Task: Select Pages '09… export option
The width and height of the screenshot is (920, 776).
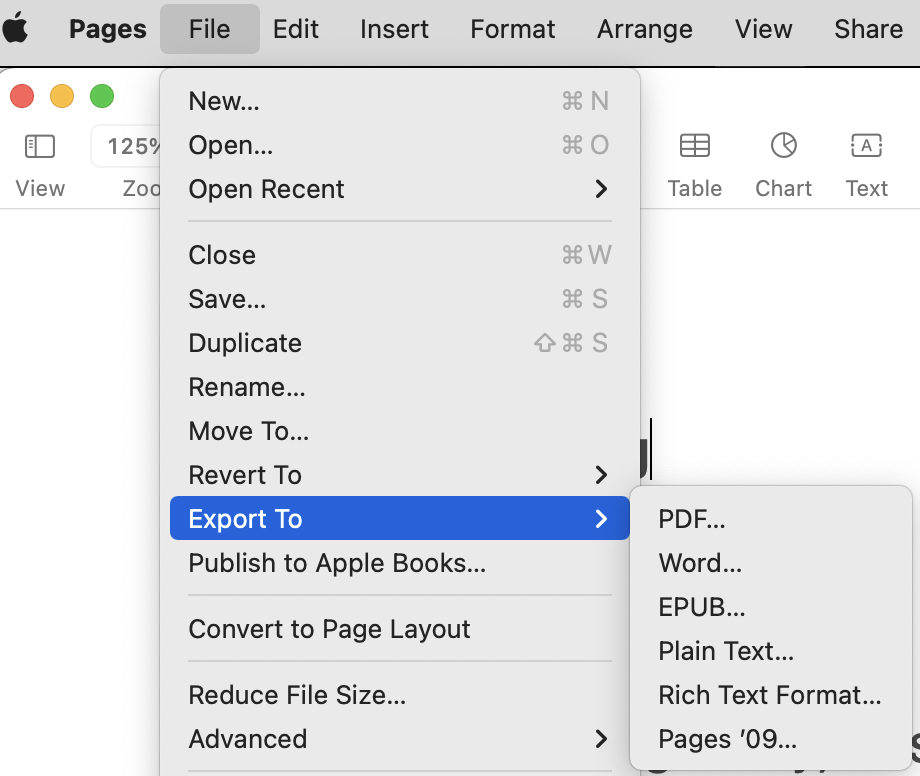Action: (x=728, y=739)
